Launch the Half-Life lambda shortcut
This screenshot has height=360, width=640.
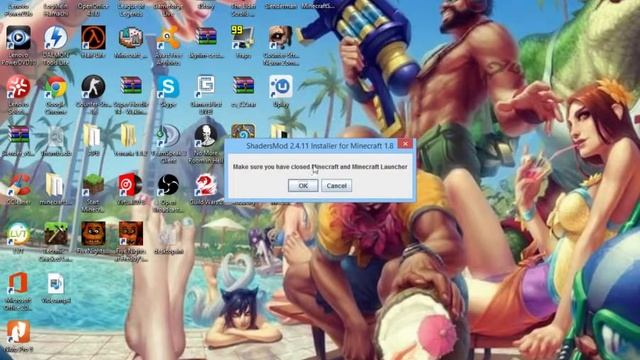(93, 38)
